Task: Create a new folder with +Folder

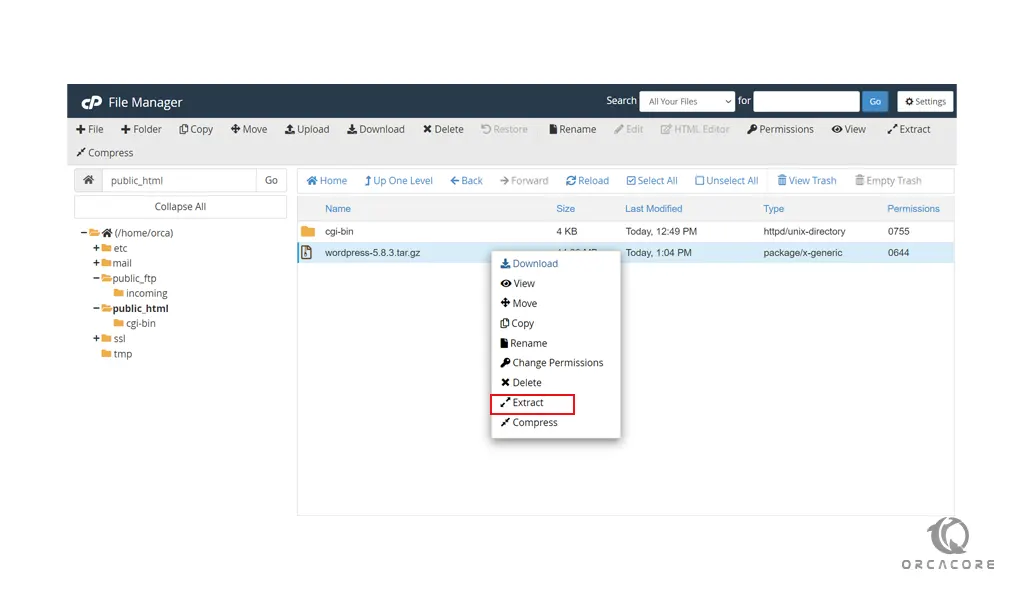Action: point(141,129)
